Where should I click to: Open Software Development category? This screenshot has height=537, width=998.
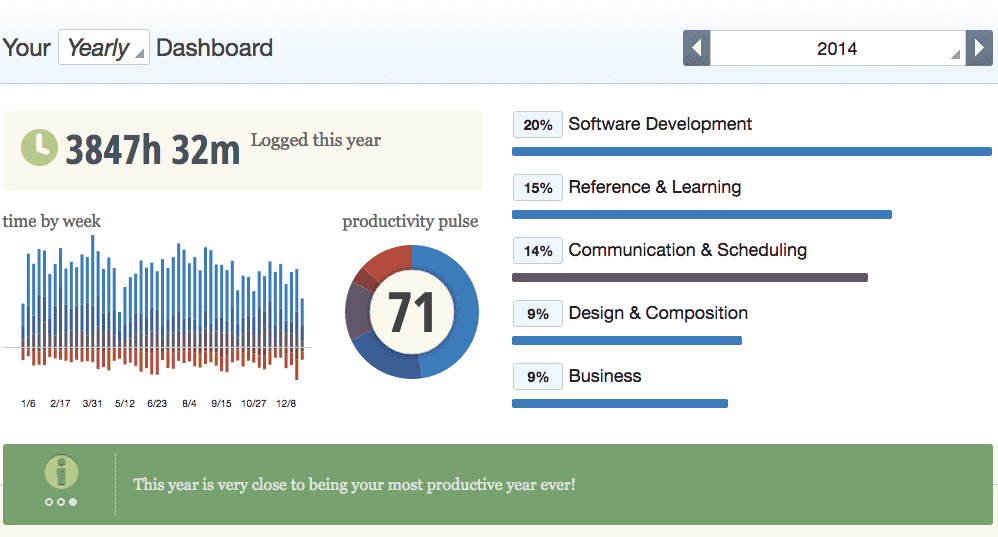click(660, 124)
